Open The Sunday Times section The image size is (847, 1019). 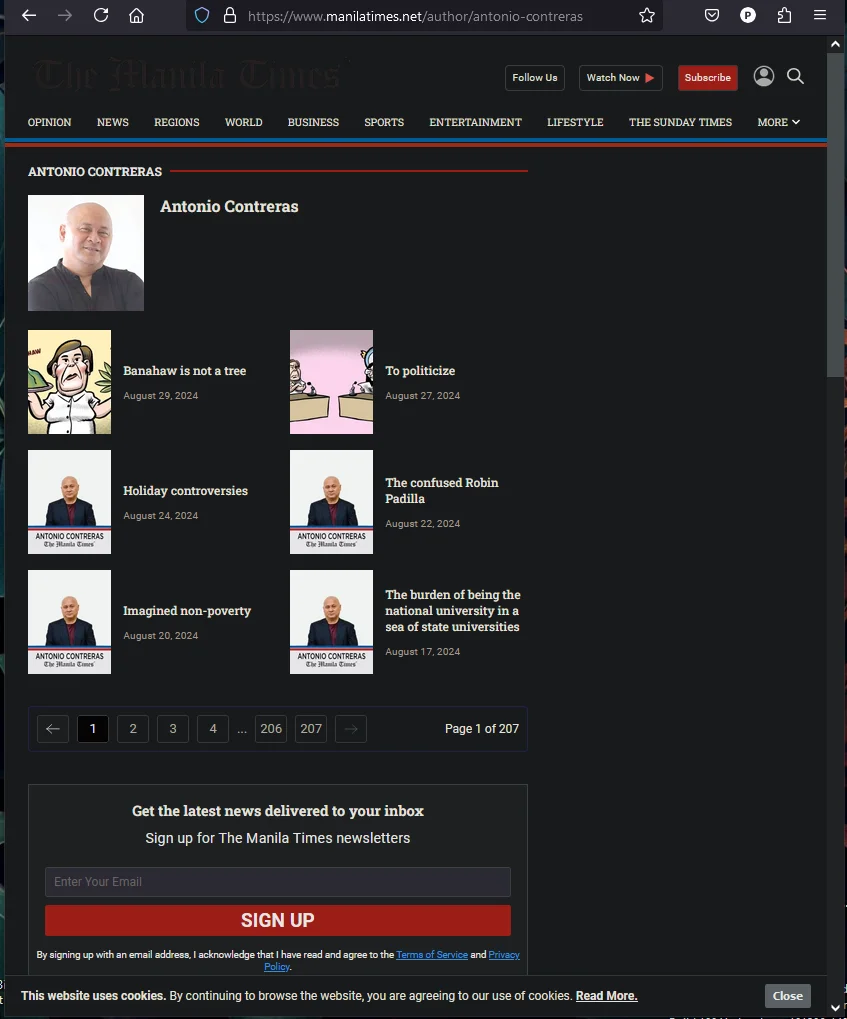coord(681,122)
